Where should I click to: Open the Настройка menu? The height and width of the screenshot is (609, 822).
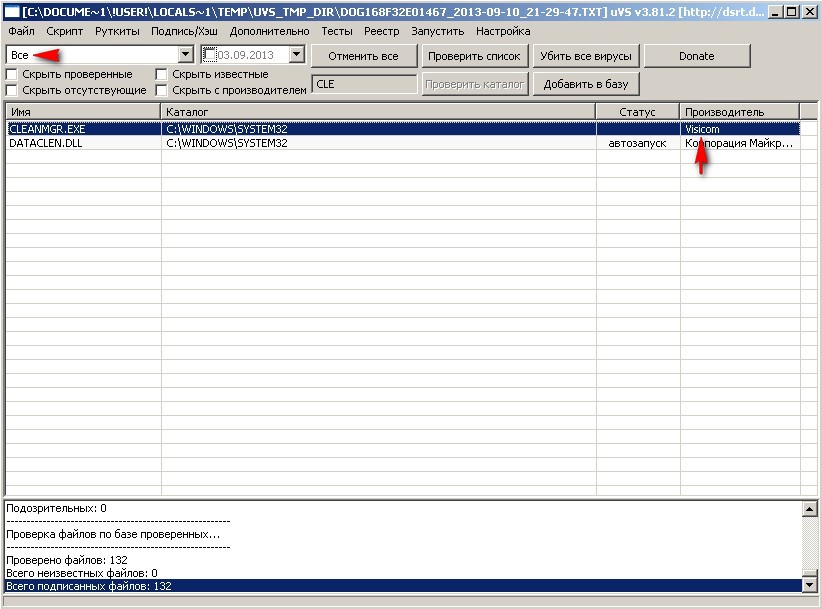pos(503,31)
